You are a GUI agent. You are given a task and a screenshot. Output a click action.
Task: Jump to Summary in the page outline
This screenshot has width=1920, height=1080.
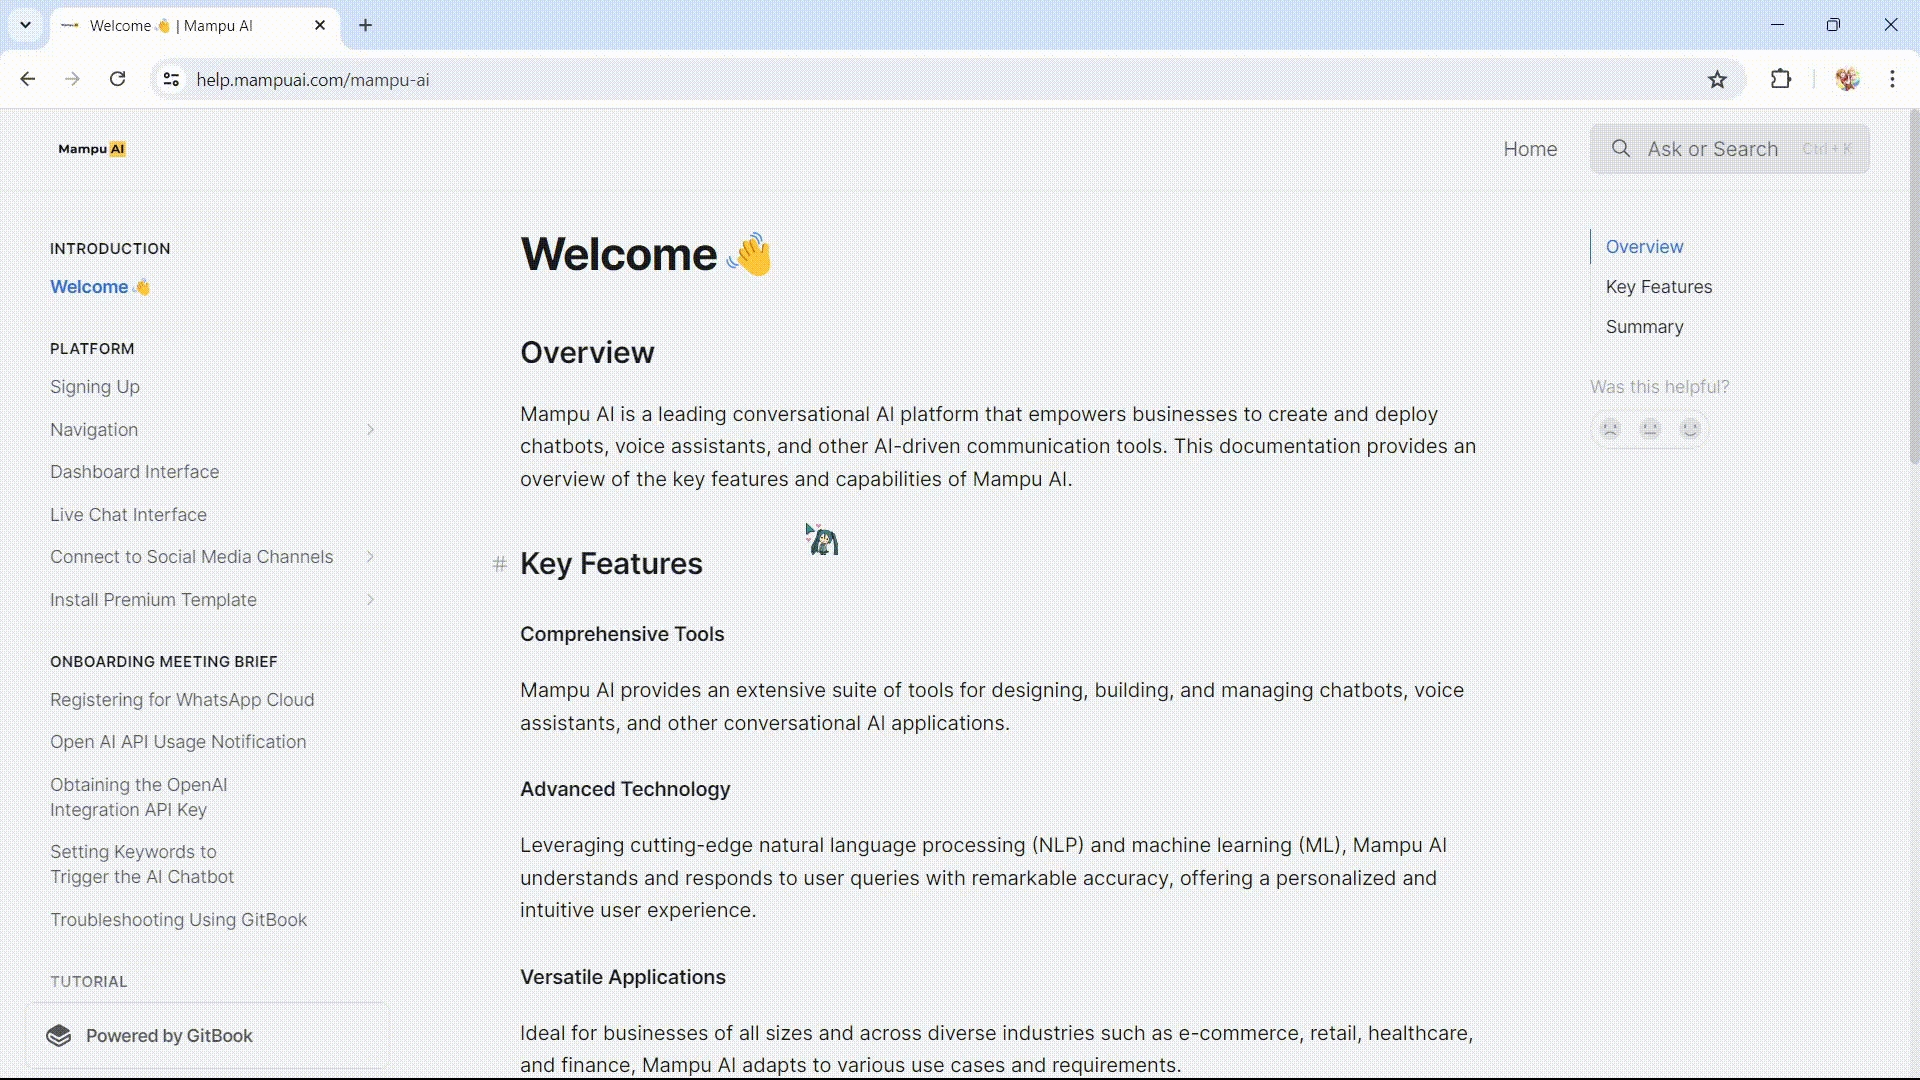pyautogui.click(x=1644, y=327)
